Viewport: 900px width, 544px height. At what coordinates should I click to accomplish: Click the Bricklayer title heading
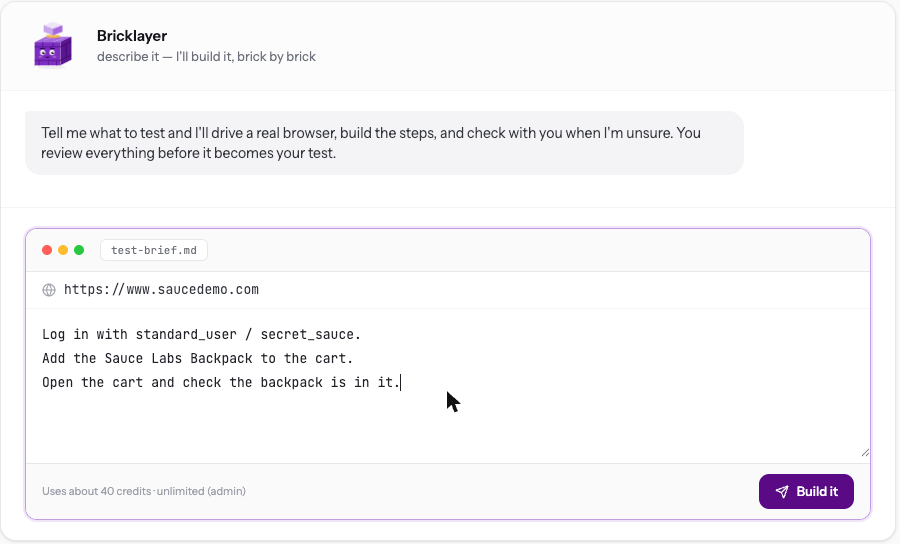tap(132, 36)
